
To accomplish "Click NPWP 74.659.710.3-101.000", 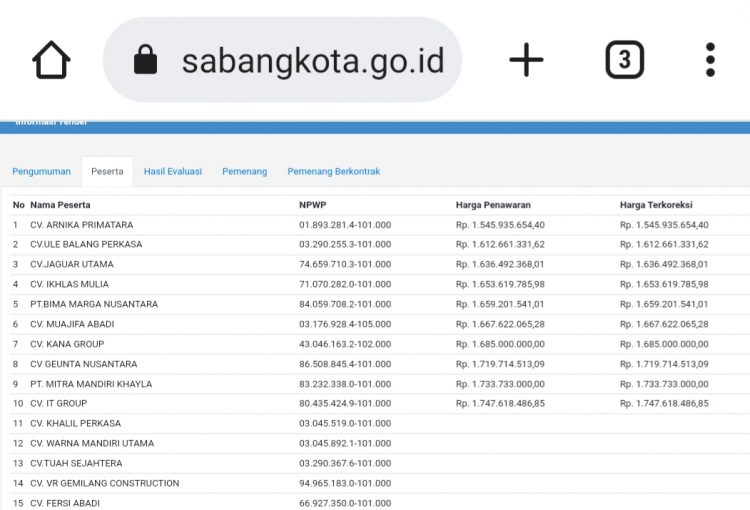I will 345,264.
